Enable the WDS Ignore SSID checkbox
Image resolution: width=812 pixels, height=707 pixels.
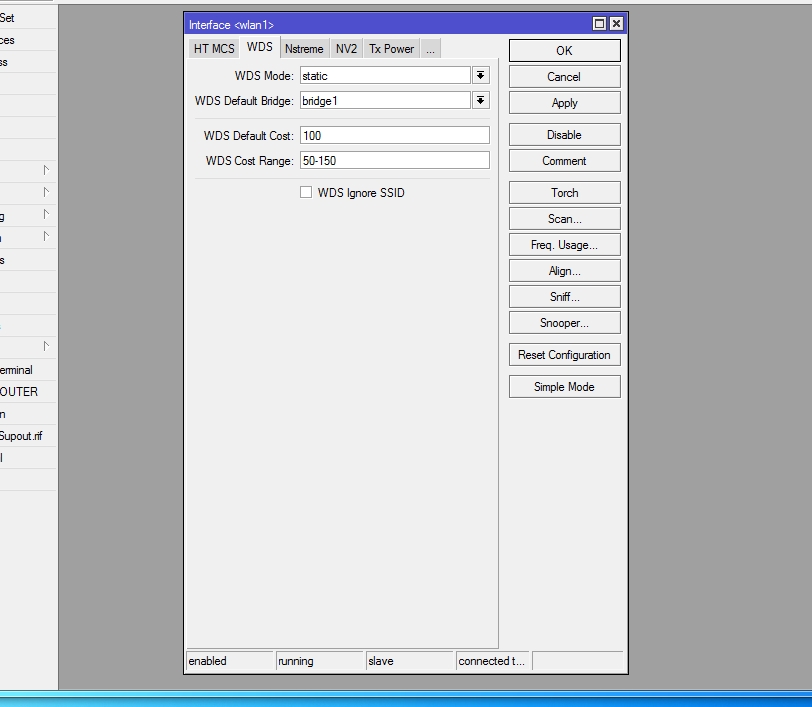[x=306, y=192]
